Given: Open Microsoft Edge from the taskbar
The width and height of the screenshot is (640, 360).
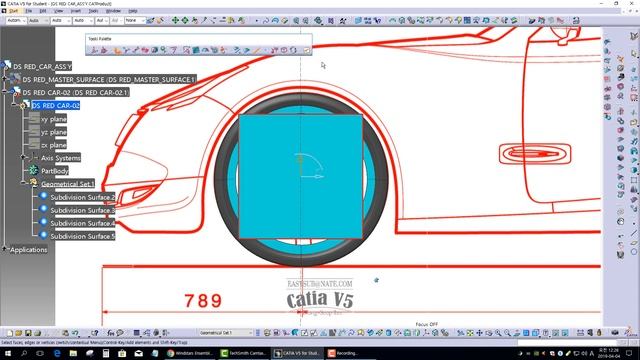Looking at the screenshot, I should pyautogui.click(x=57, y=353).
